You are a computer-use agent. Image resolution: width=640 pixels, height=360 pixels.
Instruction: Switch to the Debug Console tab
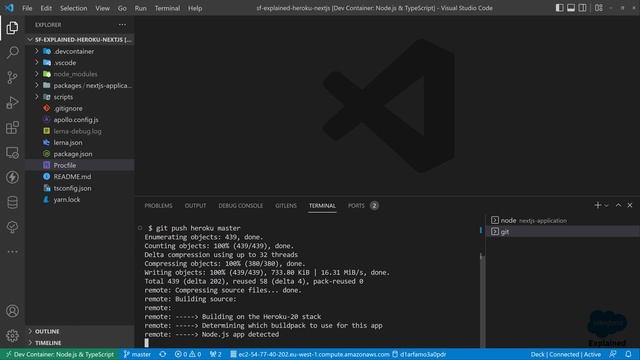pyautogui.click(x=240, y=206)
